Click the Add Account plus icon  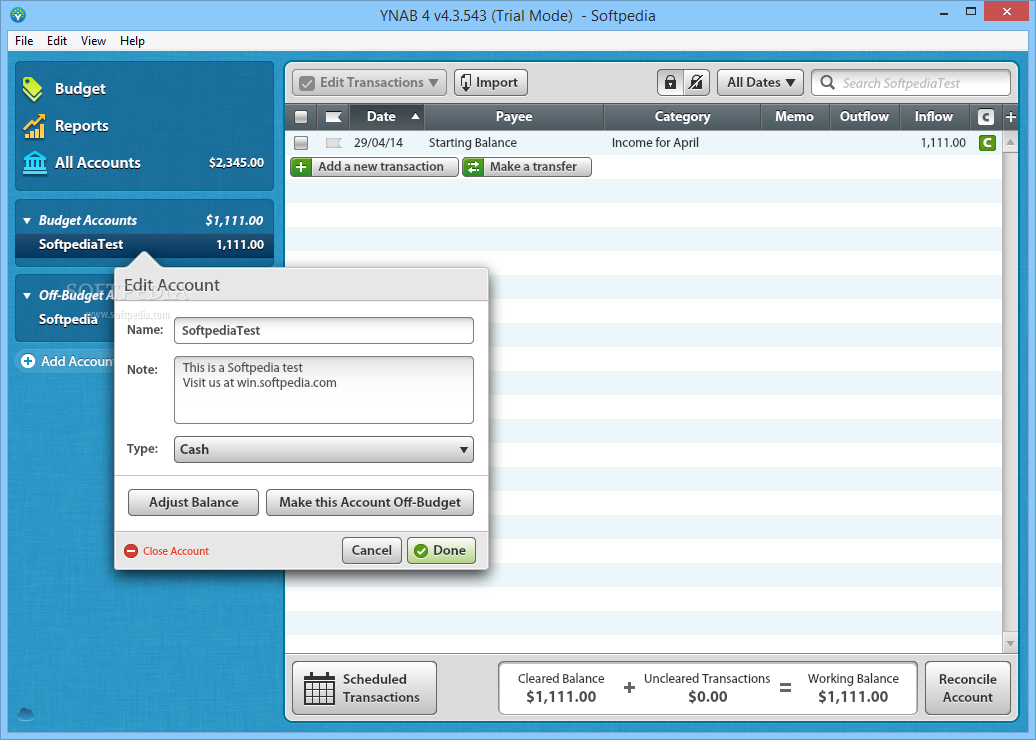pos(28,361)
